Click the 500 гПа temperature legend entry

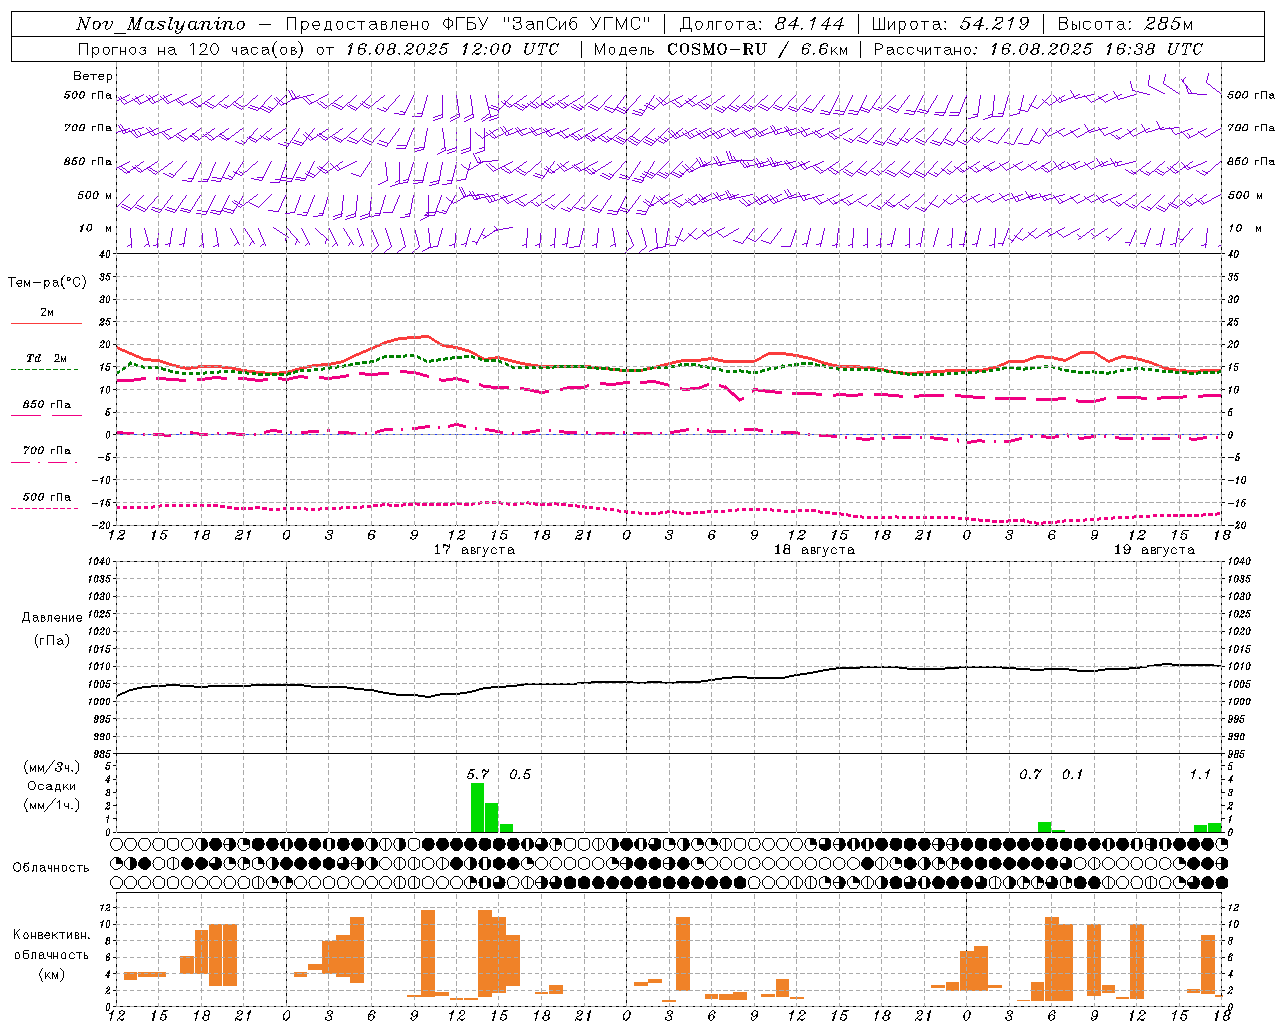[x=46, y=497]
